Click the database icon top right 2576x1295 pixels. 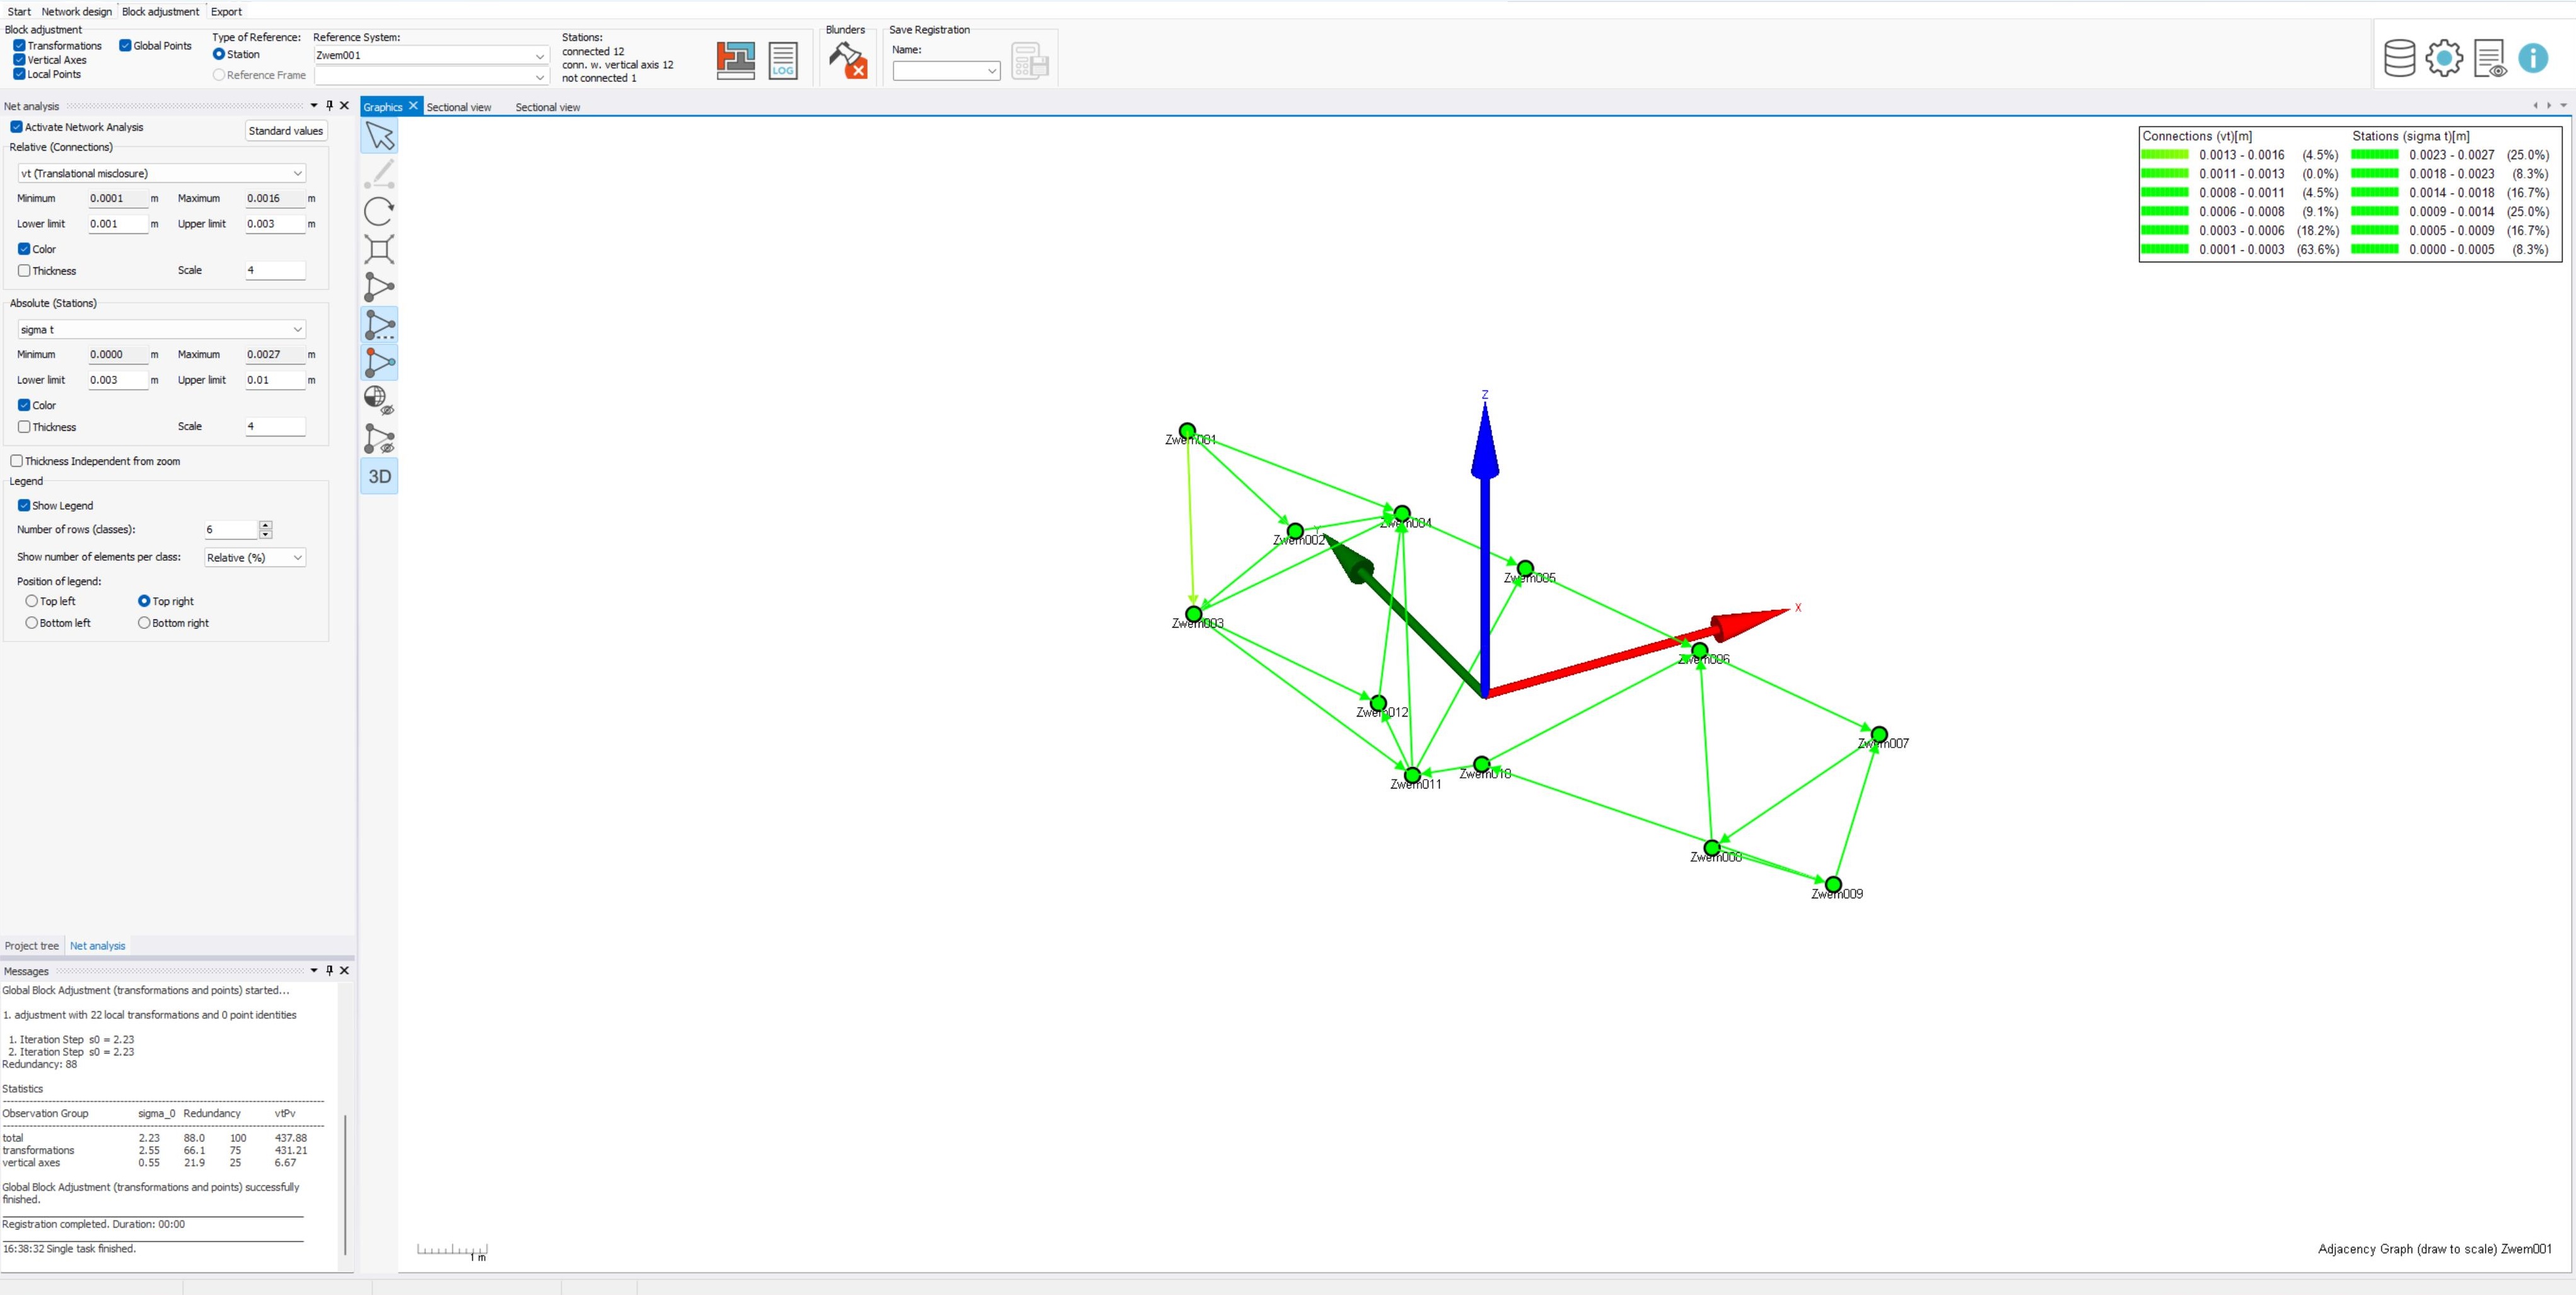(2399, 58)
